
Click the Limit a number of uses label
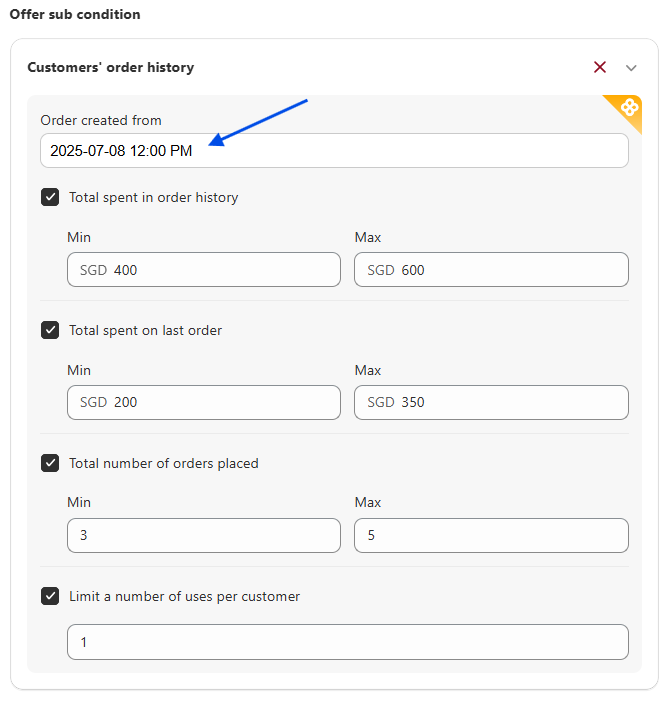(184, 596)
